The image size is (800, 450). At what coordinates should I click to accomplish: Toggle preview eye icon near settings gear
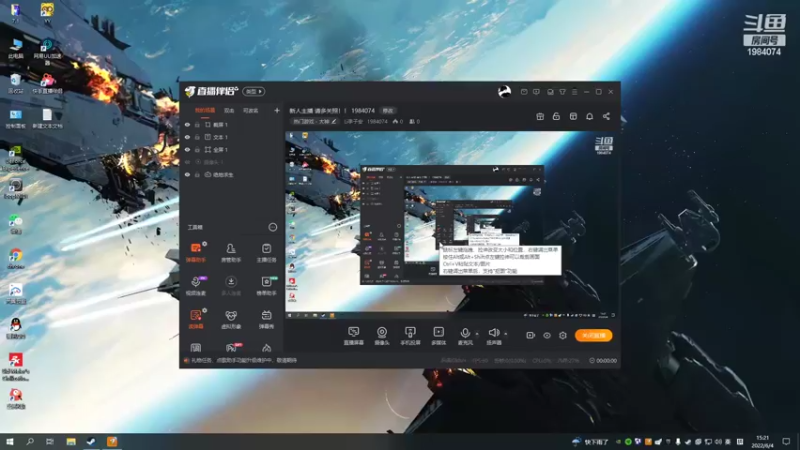tap(546, 335)
